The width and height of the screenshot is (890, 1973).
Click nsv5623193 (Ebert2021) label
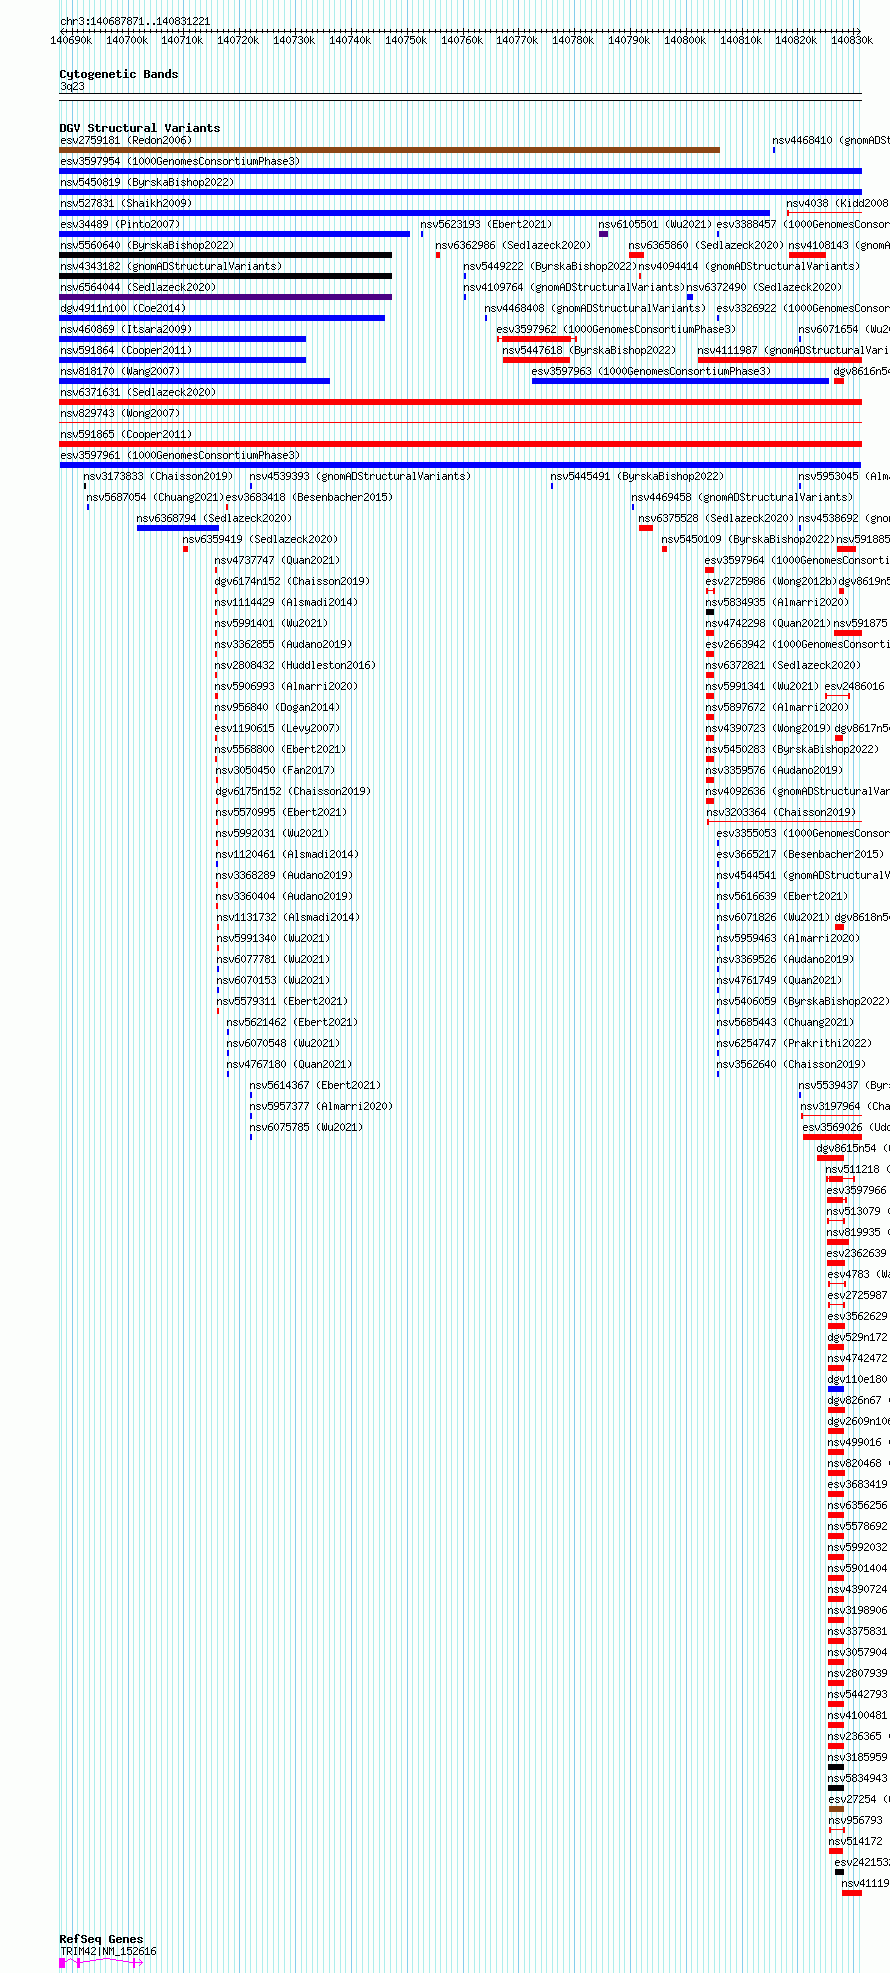pyautogui.click(x=486, y=225)
